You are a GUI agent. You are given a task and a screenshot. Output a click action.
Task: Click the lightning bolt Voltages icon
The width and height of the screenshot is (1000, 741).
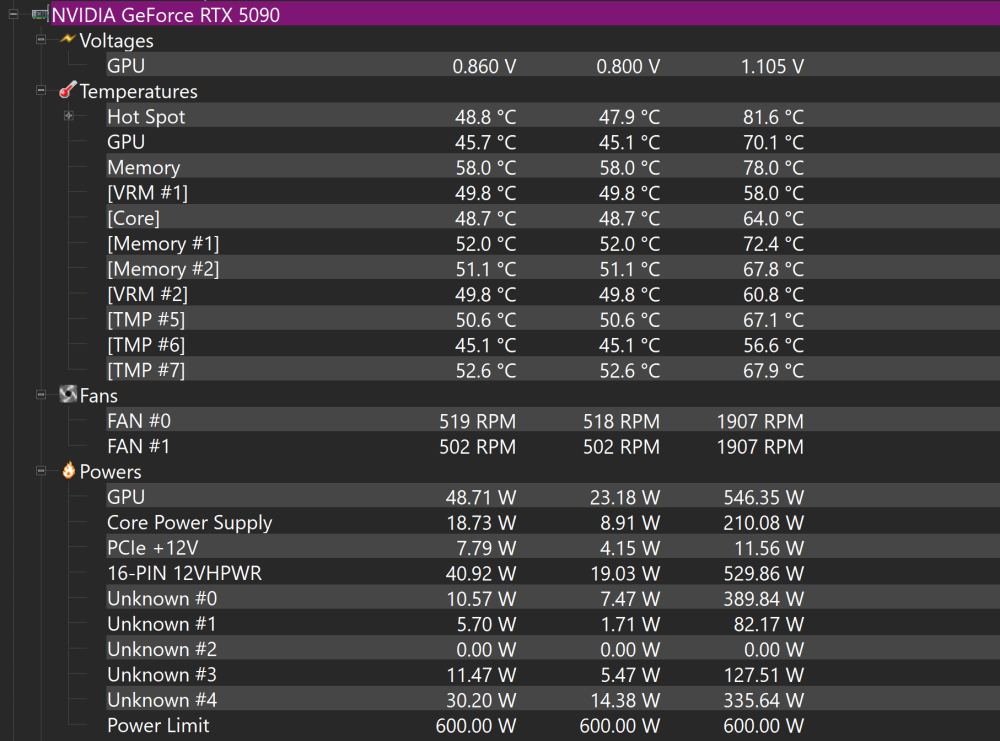[68, 39]
